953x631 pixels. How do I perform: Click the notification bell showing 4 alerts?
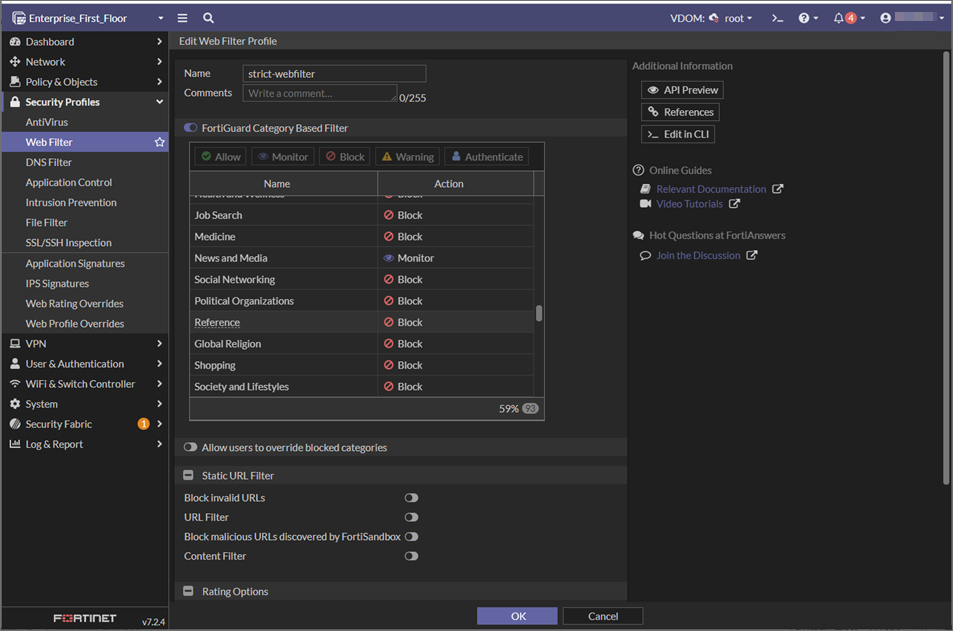[x=836, y=17]
